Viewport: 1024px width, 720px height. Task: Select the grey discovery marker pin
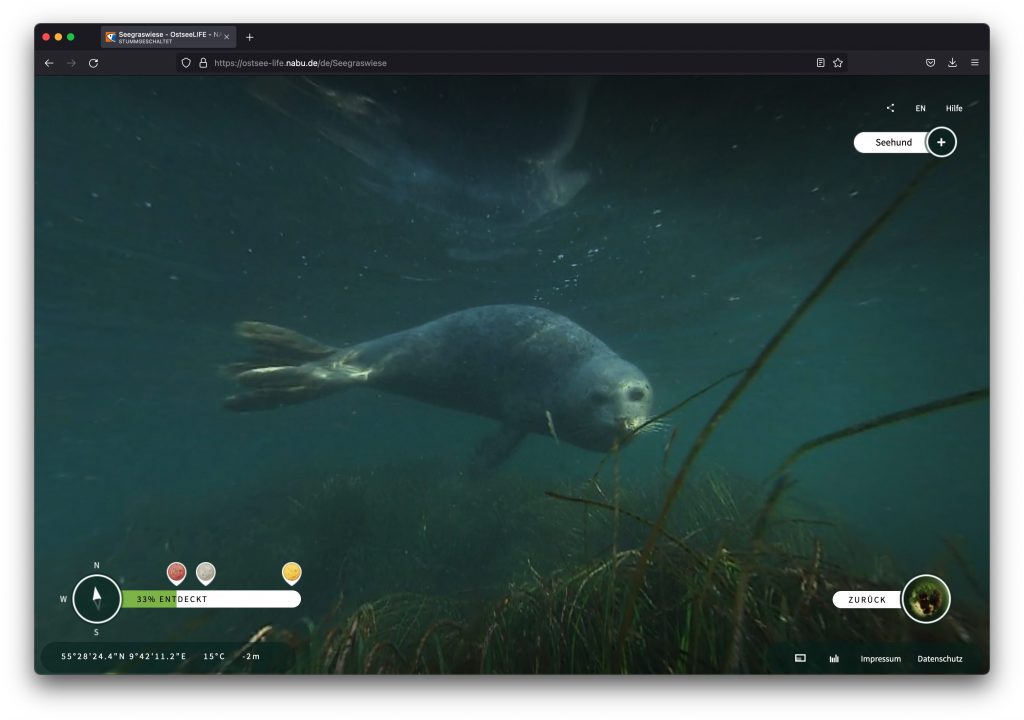[206, 573]
